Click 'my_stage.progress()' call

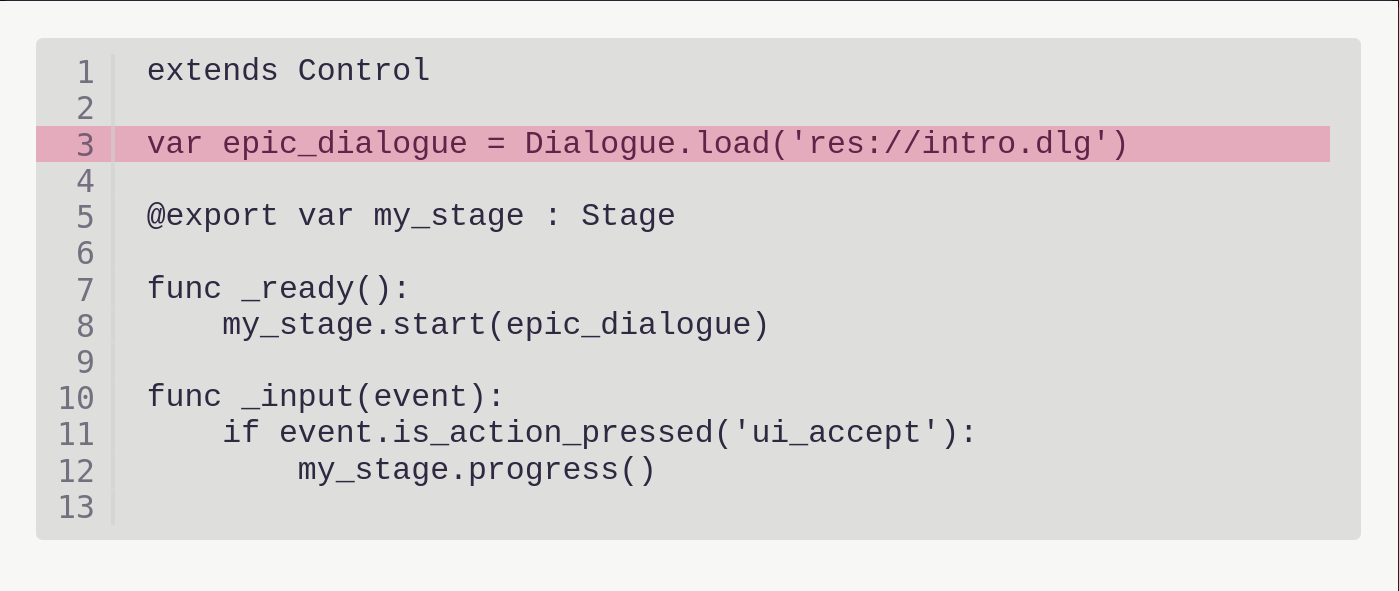[x=477, y=470]
